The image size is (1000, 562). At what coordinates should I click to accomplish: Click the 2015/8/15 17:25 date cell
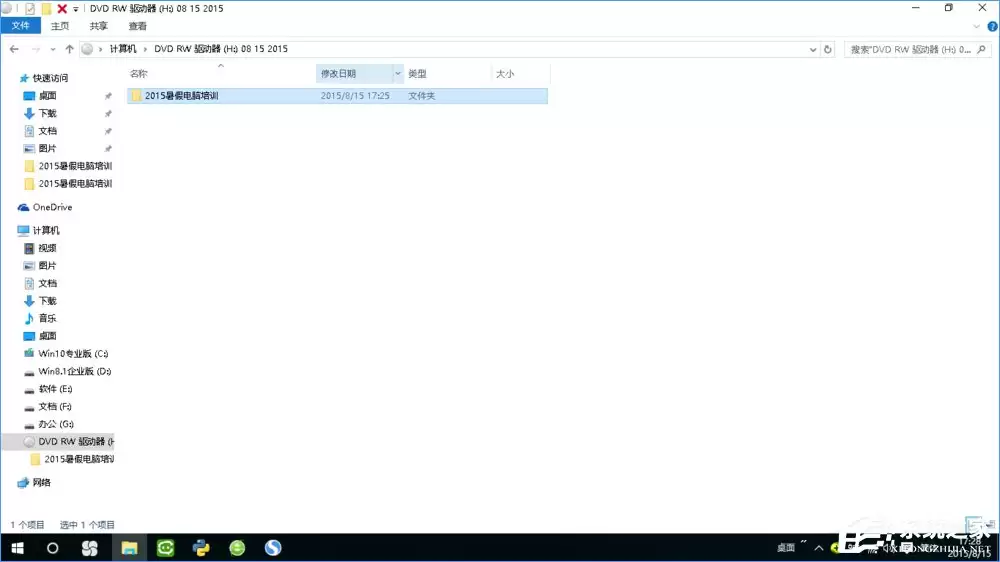pos(355,96)
